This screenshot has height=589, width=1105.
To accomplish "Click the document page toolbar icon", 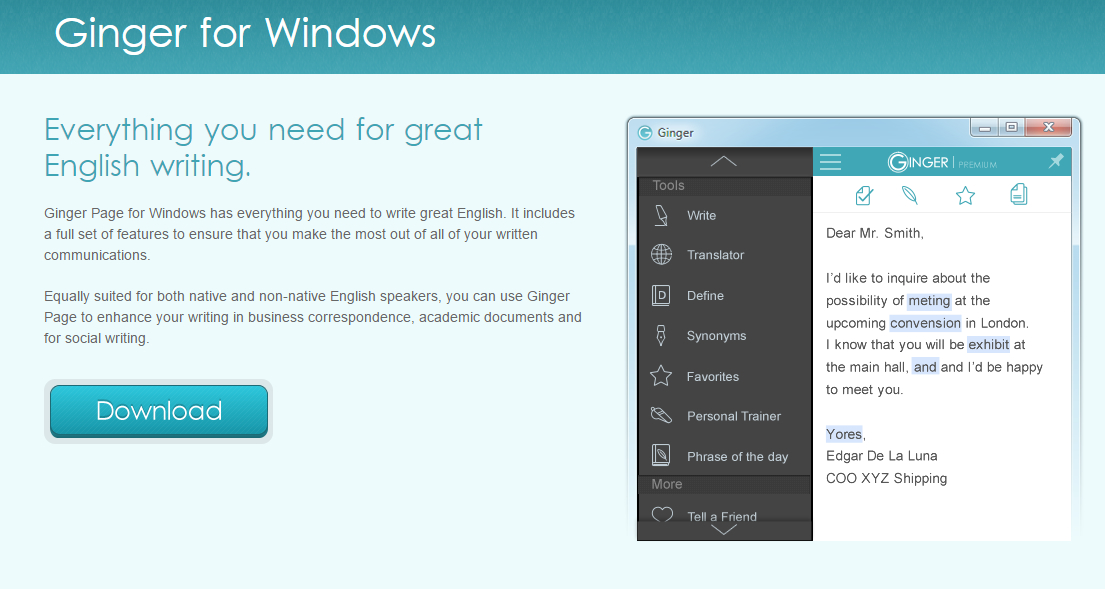I will point(1018,194).
